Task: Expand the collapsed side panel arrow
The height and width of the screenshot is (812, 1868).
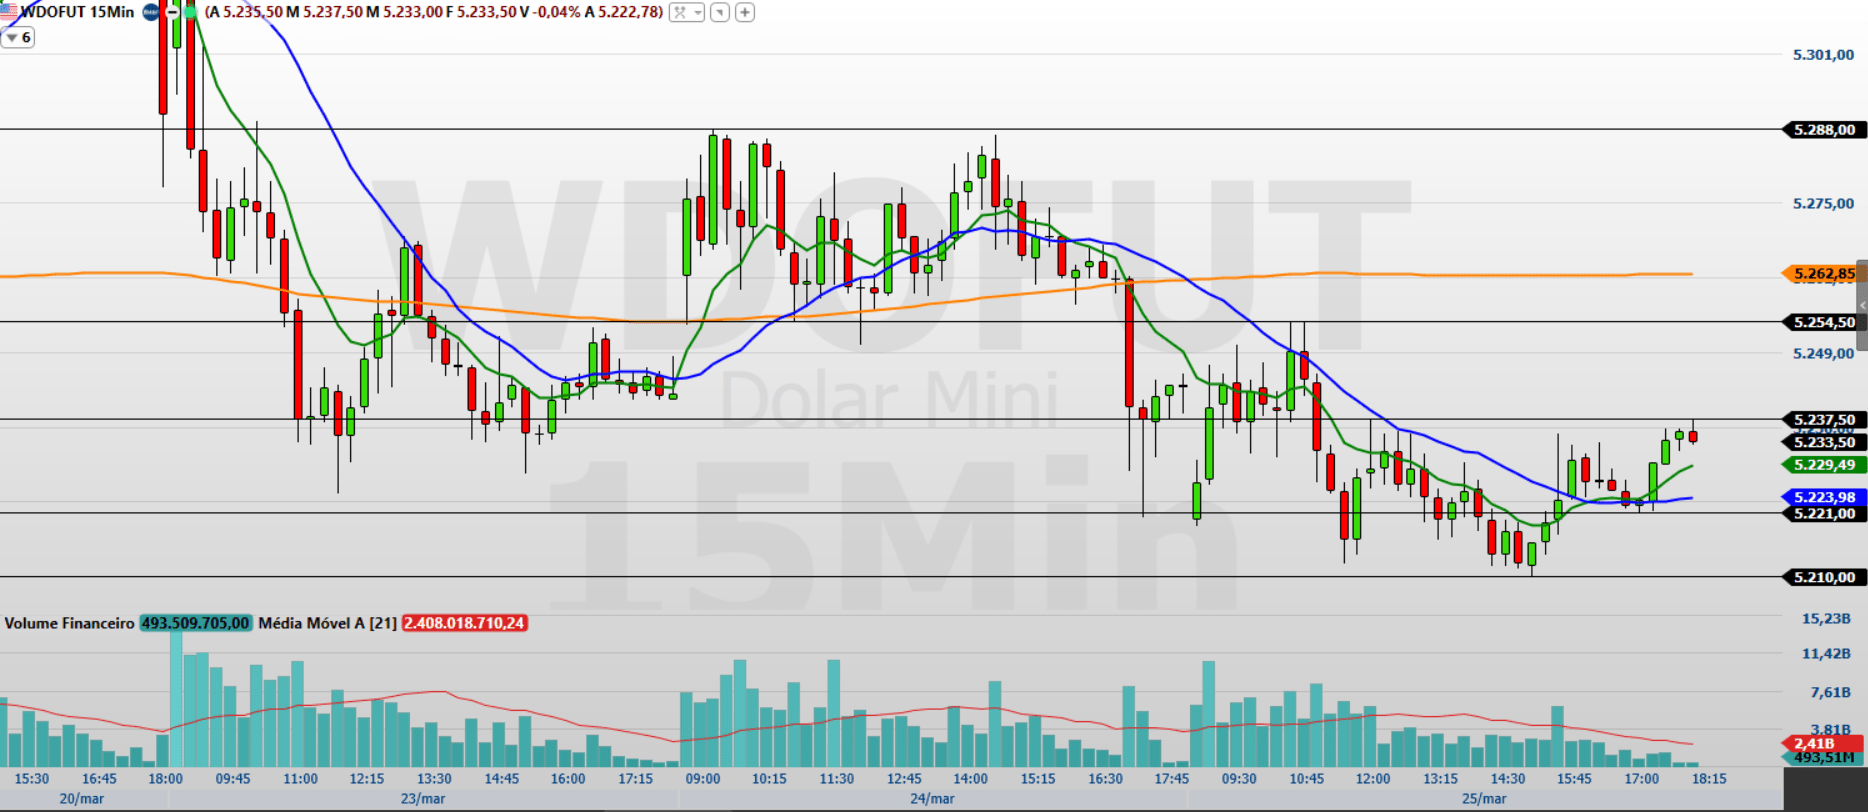Action: click(x=1862, y=304)
